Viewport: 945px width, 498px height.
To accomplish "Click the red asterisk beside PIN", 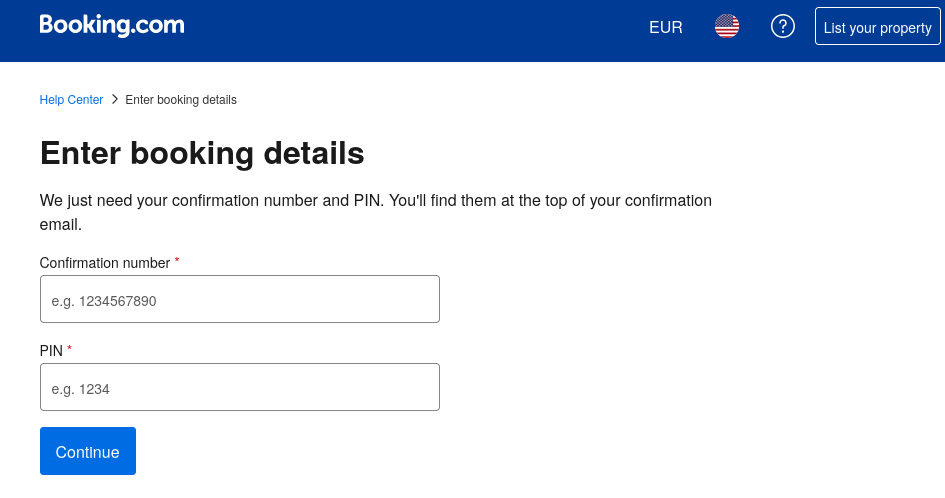I will [x=70, y=349].
